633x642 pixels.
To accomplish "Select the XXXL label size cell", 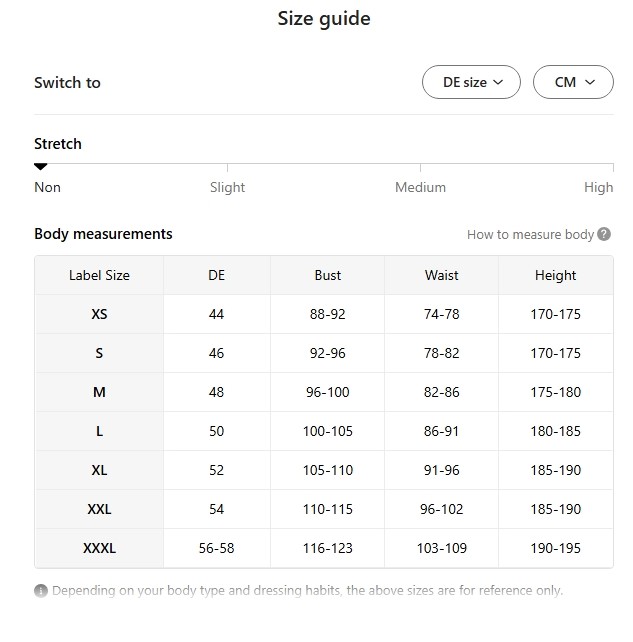I will coord(99,548).
